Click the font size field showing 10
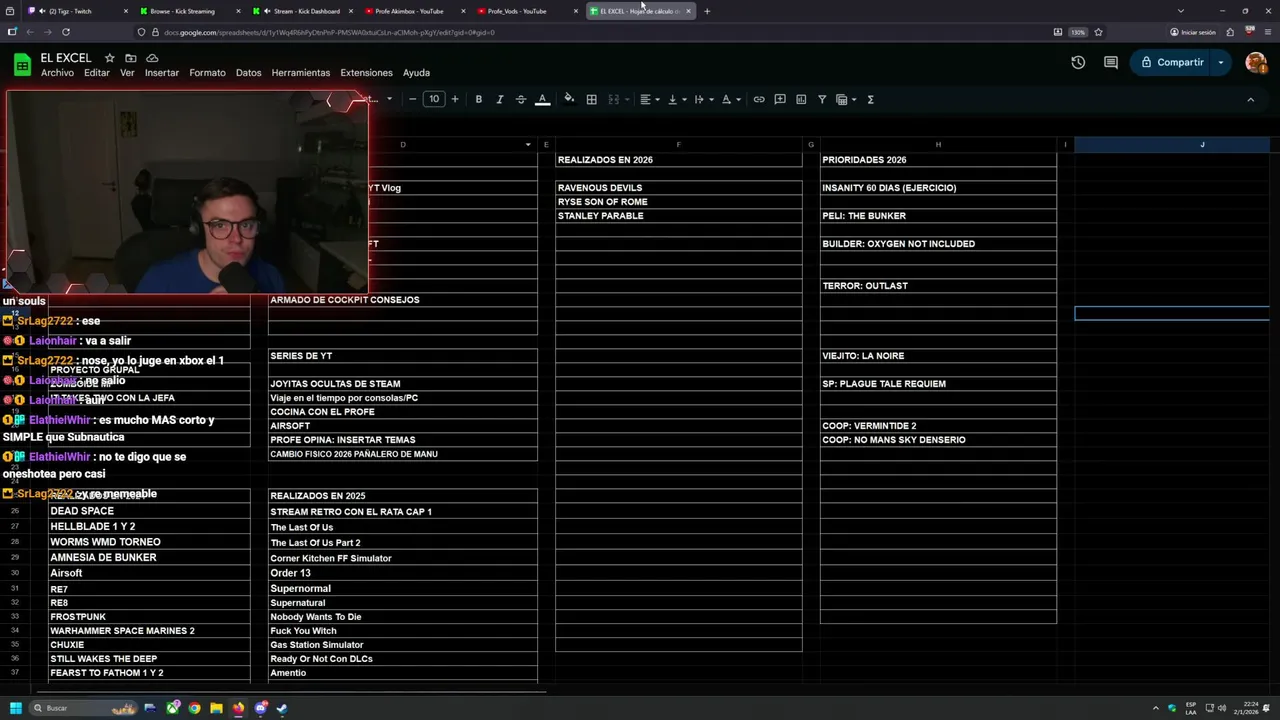The width and height of the screenshot is (1280, 720). pos(434,99)
